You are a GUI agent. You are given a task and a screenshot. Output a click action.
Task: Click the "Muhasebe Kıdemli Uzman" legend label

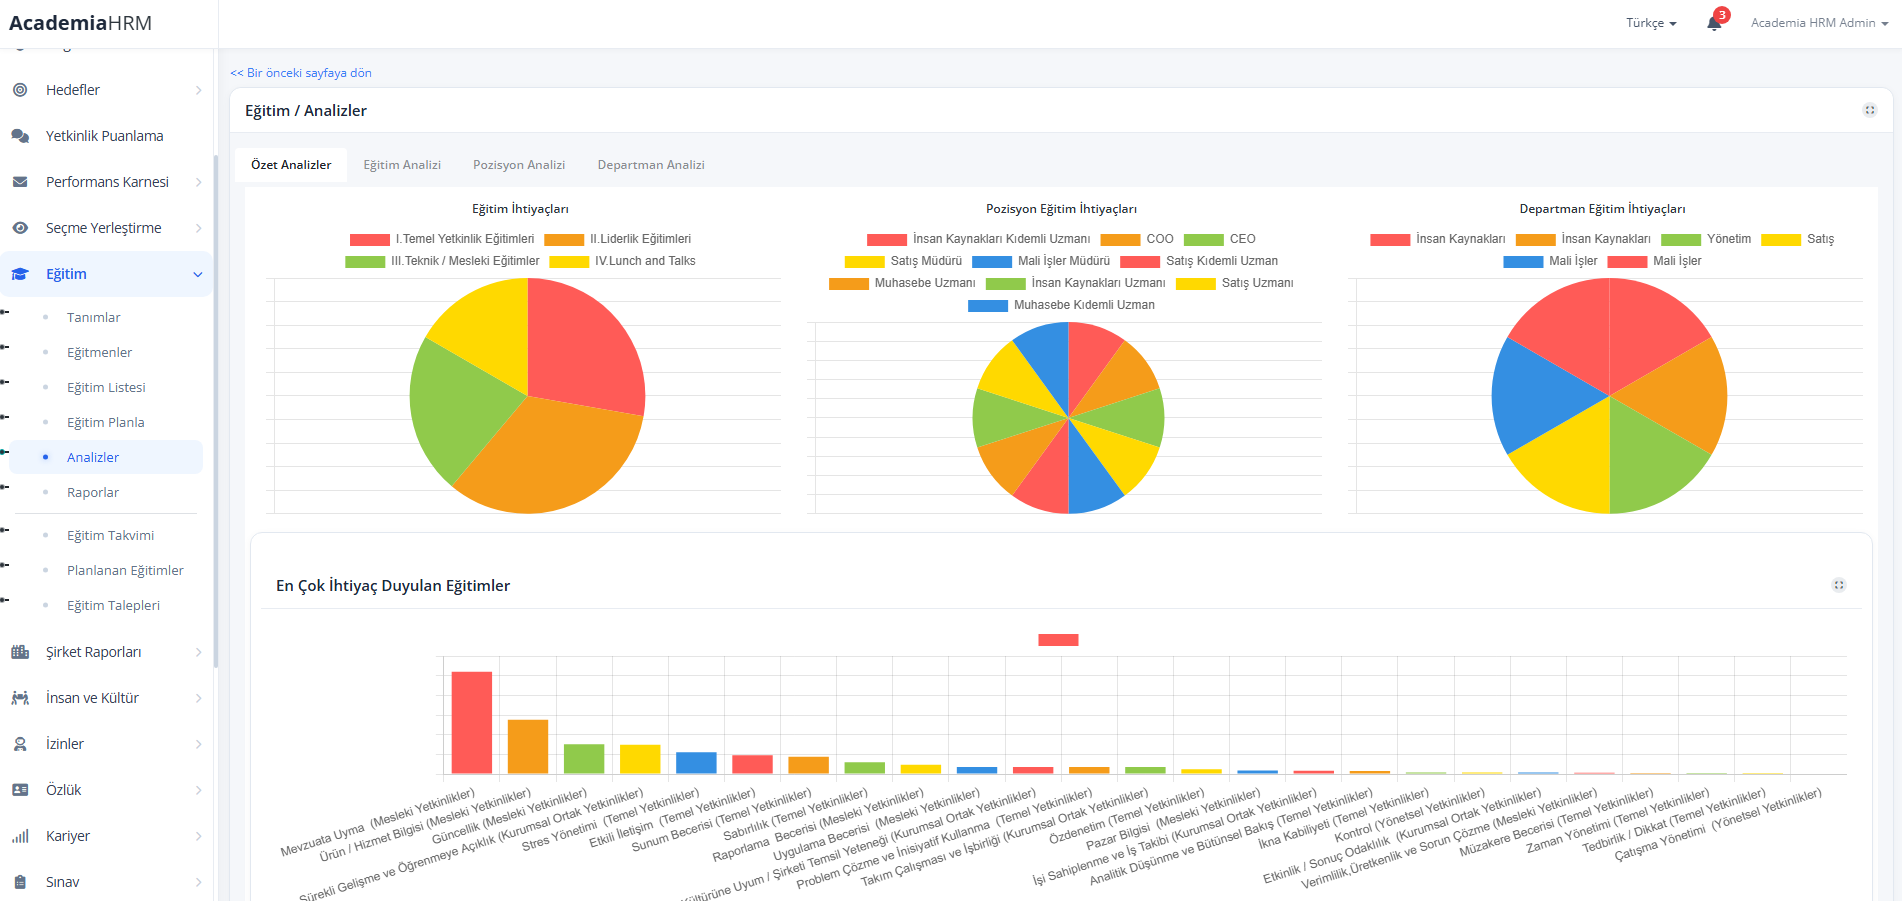click(x=1084, y=305)
